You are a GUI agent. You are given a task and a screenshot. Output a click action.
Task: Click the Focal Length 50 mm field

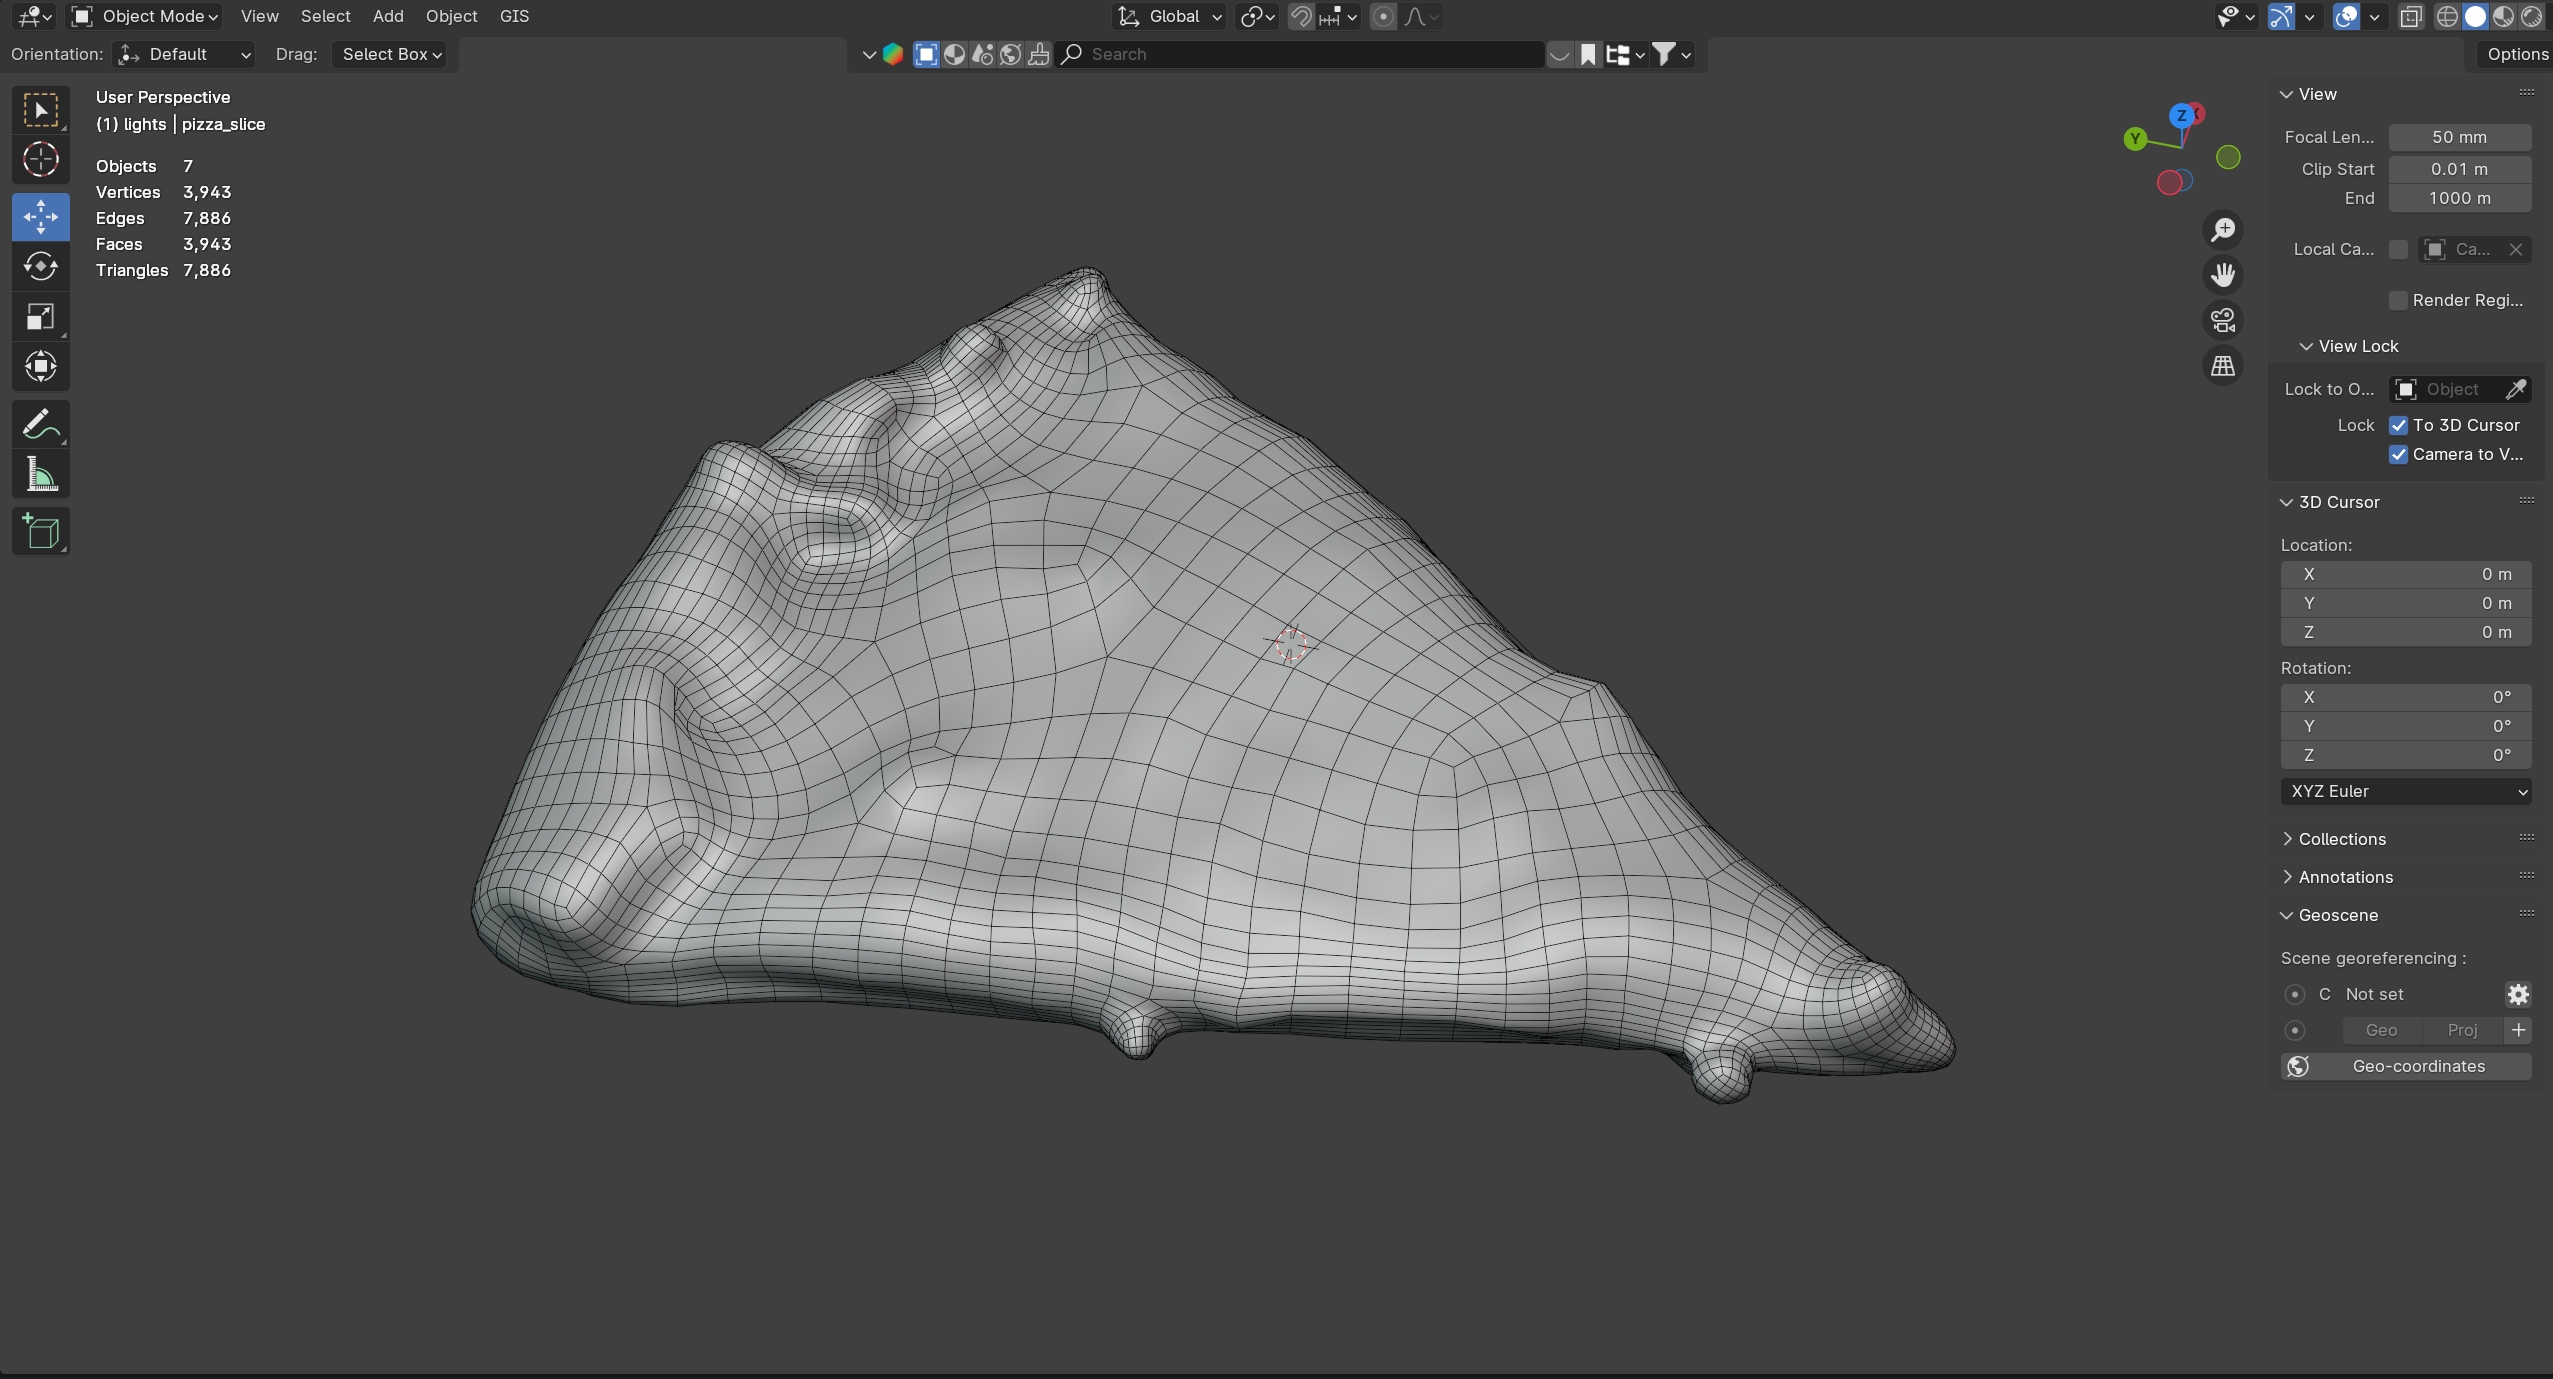[x=2458, y=137]
